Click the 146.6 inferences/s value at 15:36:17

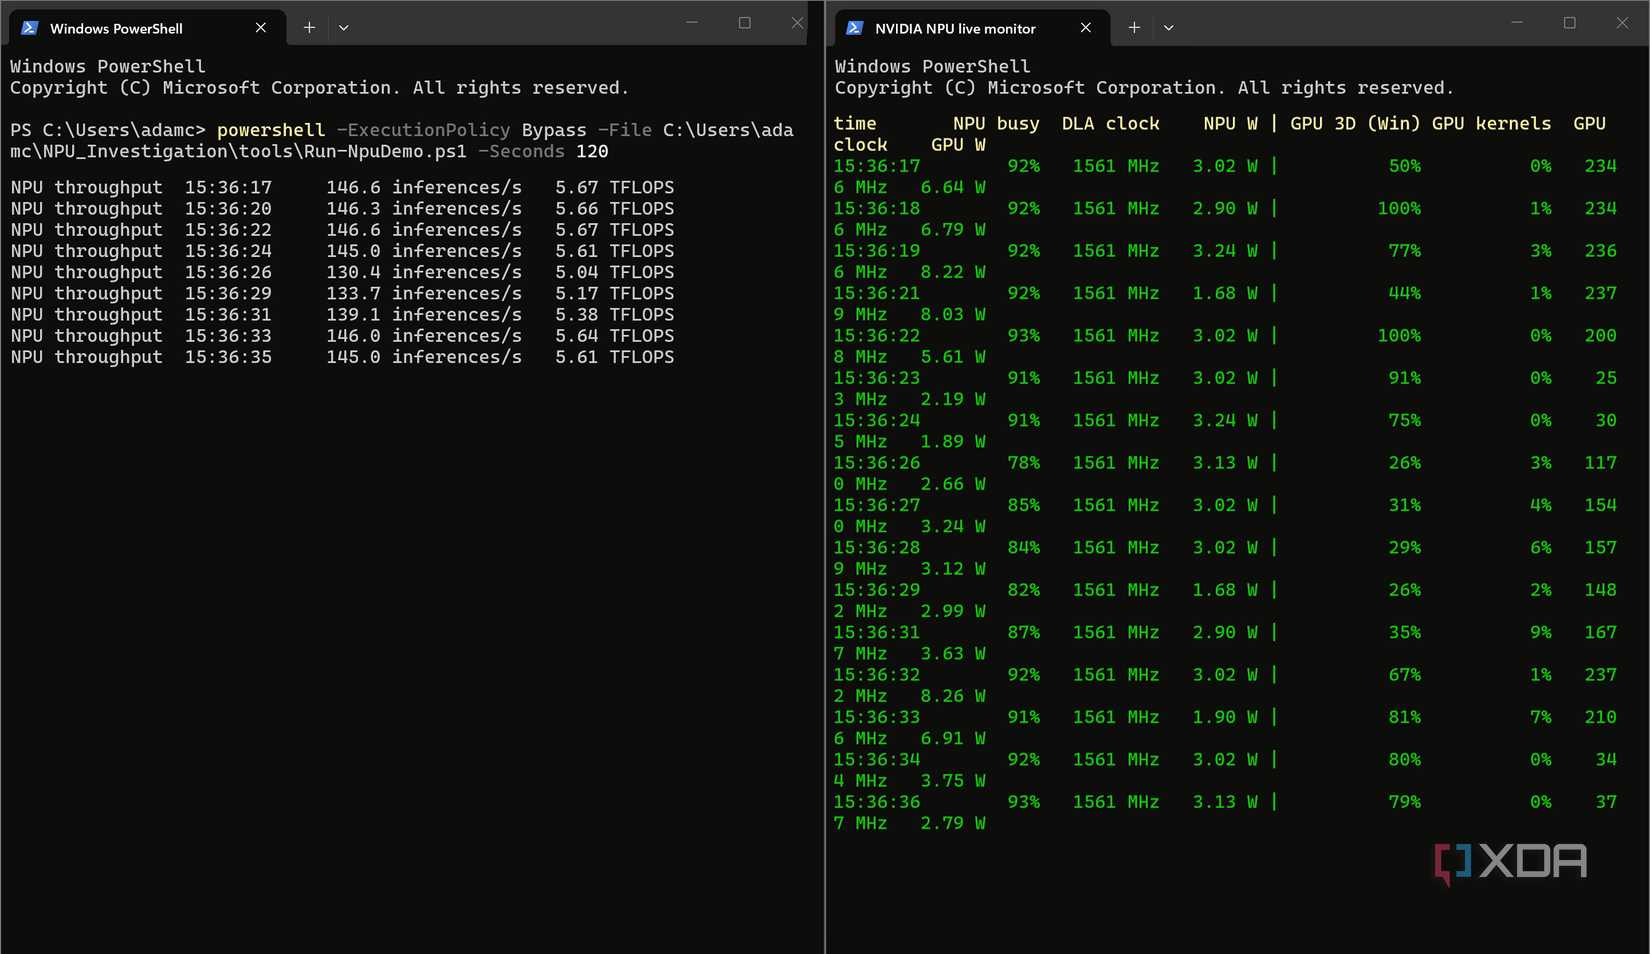[424, 187]
